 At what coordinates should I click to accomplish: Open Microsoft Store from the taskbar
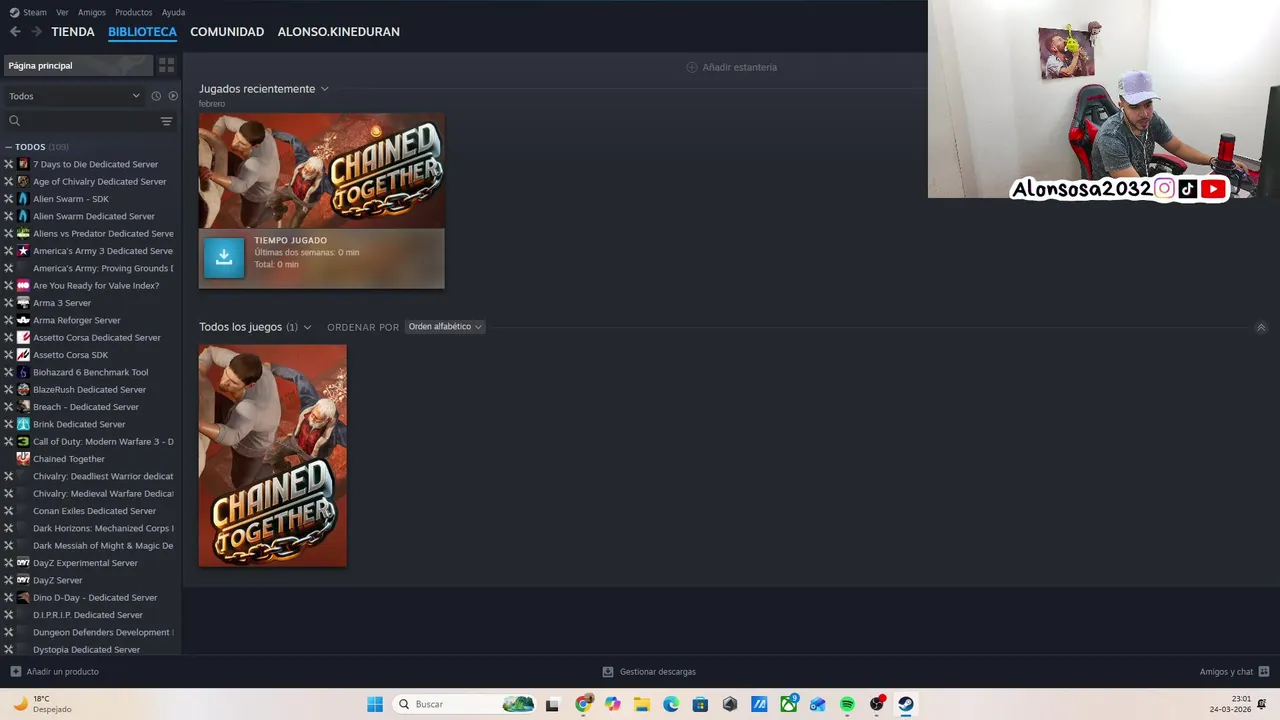[x=700, y=704]
